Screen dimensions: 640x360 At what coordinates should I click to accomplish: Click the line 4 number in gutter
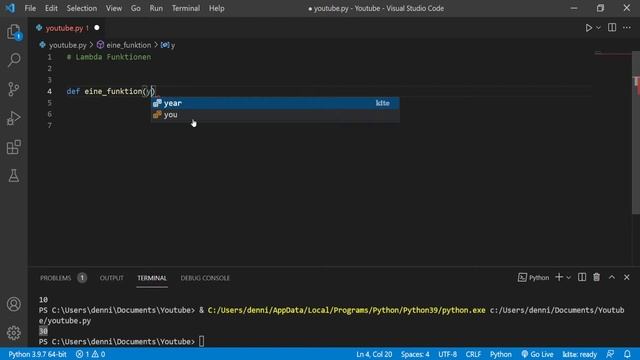(49, 91)
